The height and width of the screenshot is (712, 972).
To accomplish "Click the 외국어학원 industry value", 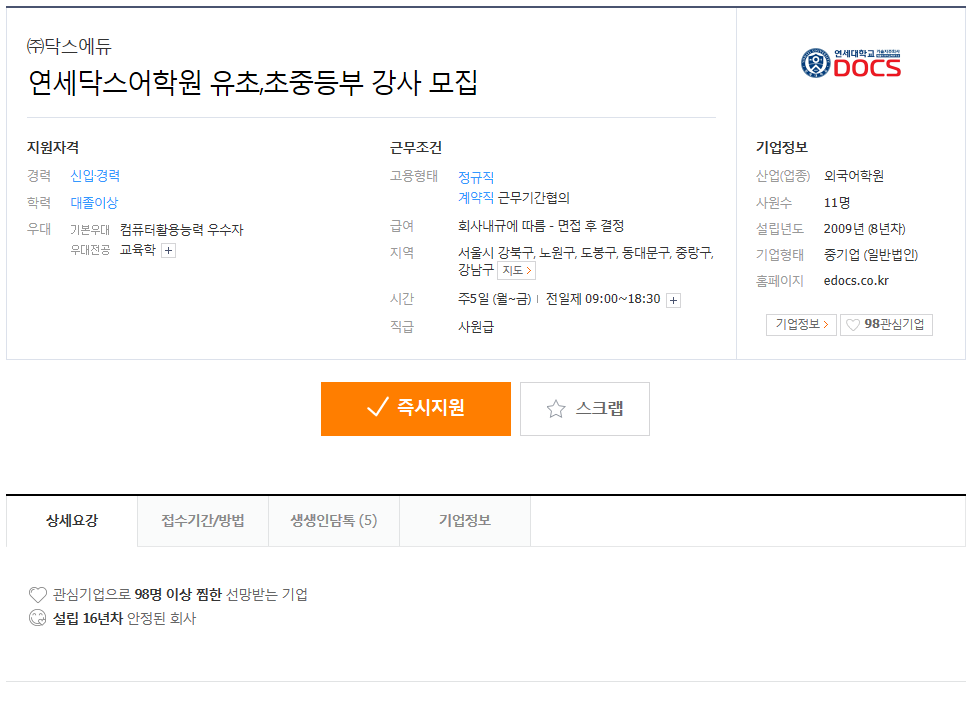I will (854, 176).
